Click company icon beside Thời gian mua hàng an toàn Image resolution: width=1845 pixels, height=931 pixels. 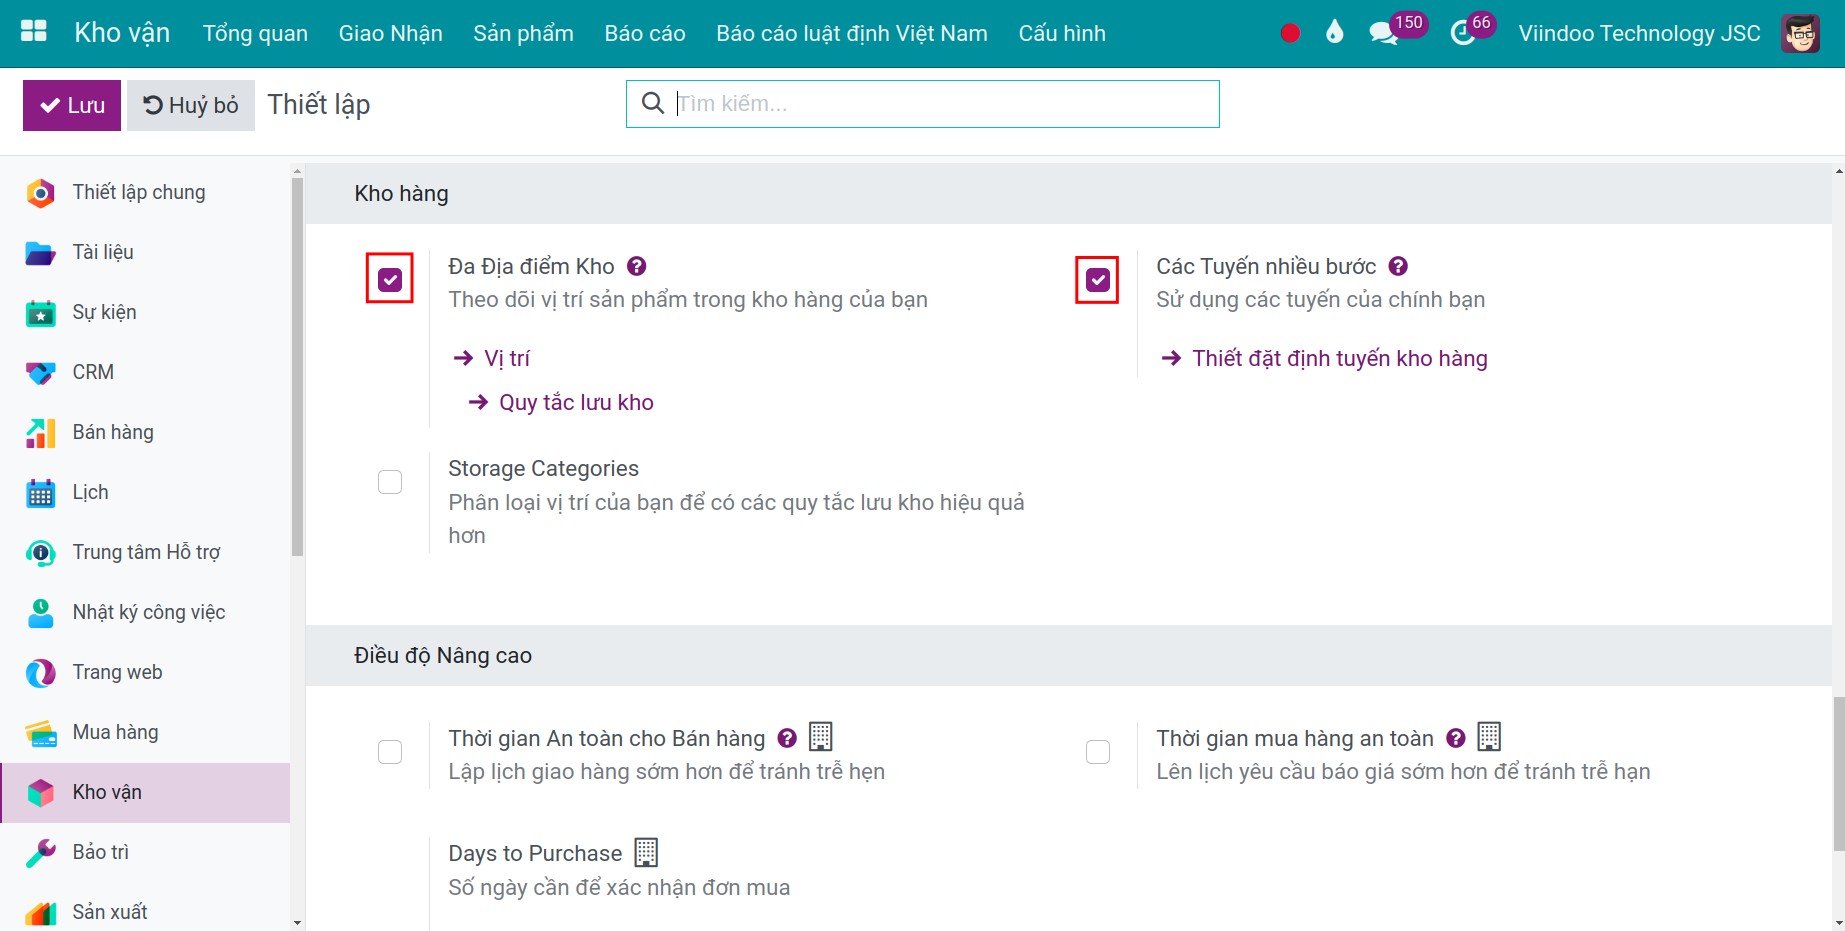tap(1489, 737)
